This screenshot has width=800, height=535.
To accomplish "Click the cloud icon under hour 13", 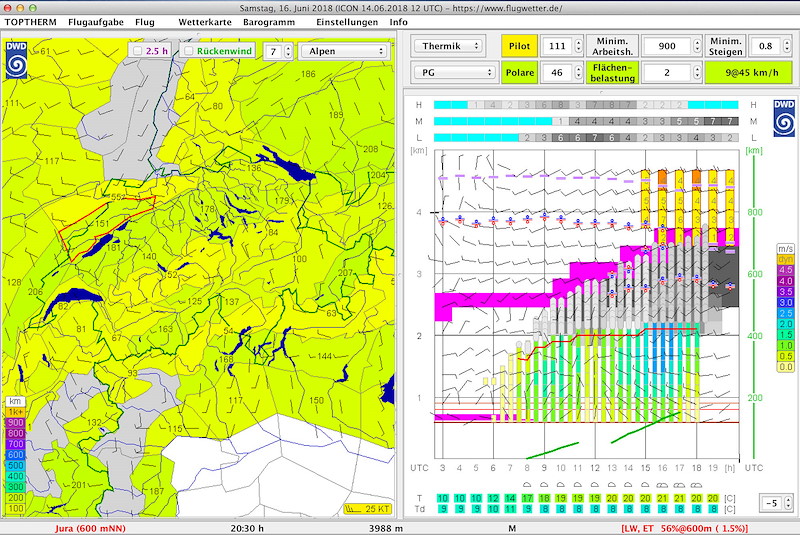I will point(612,485).
